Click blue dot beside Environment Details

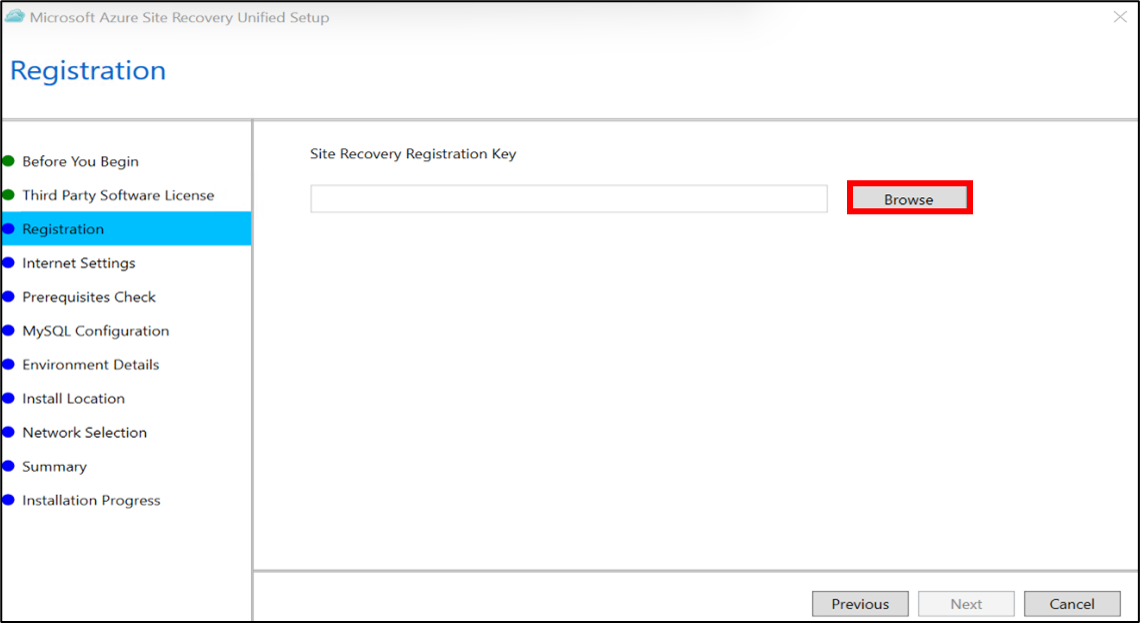click(8, 364)
